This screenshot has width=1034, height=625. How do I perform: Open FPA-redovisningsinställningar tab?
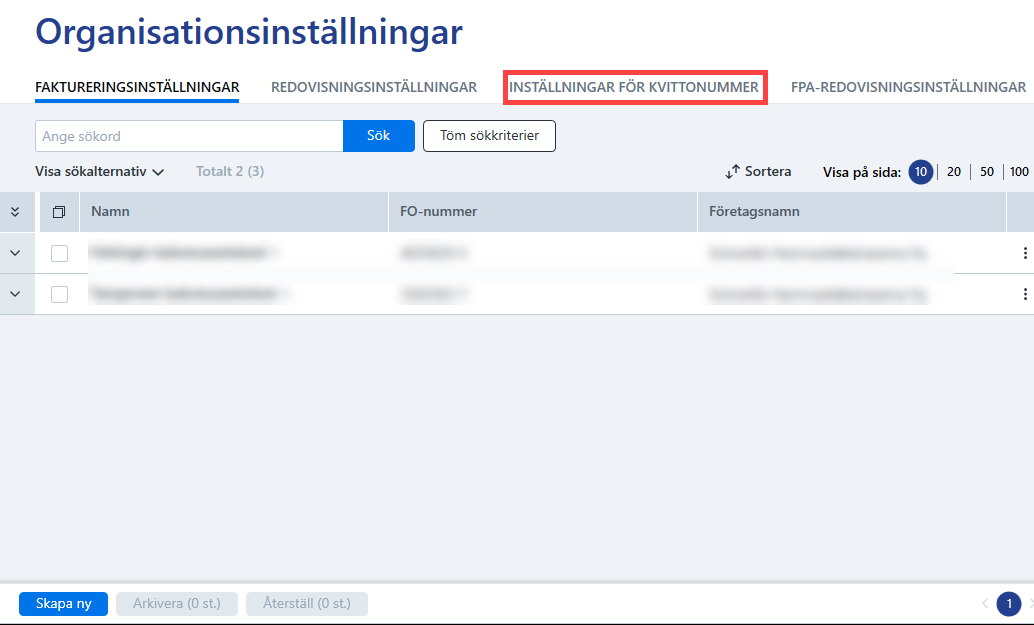tap(909, 87)
